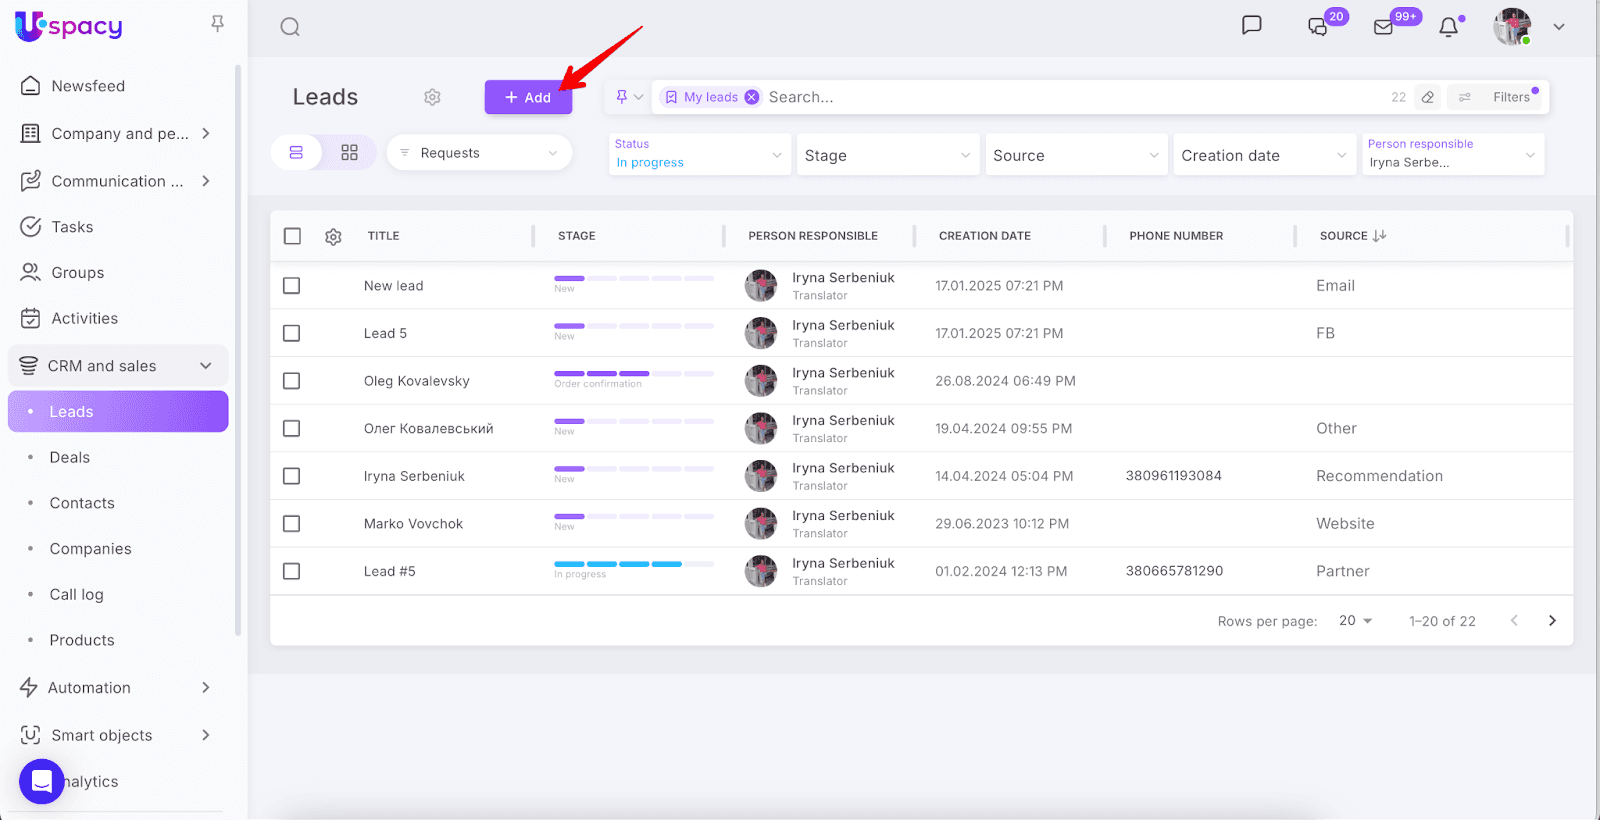Remove the My leads filter chip

[x=752, y=97]
